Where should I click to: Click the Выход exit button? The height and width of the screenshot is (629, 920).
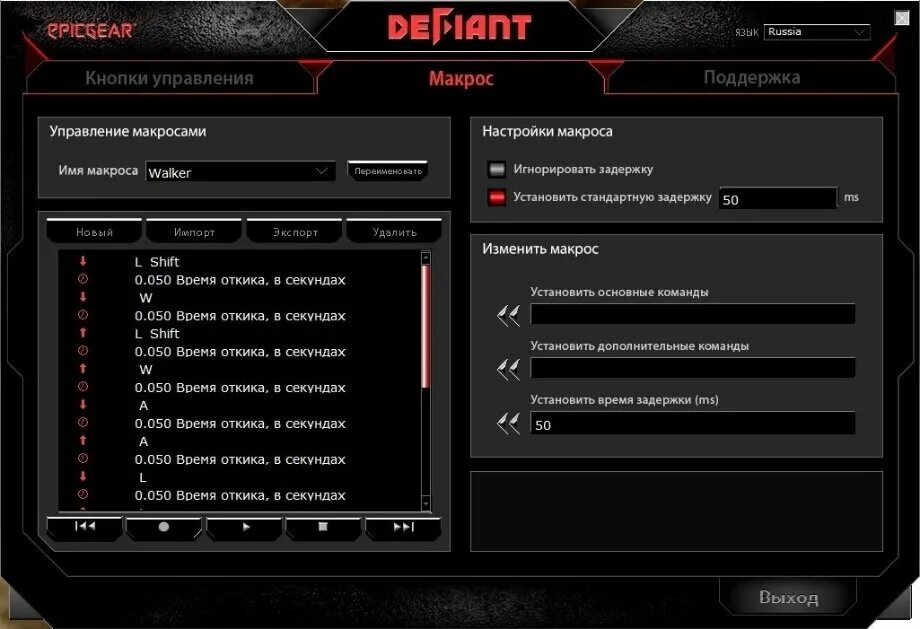click(x=788, y=597)
